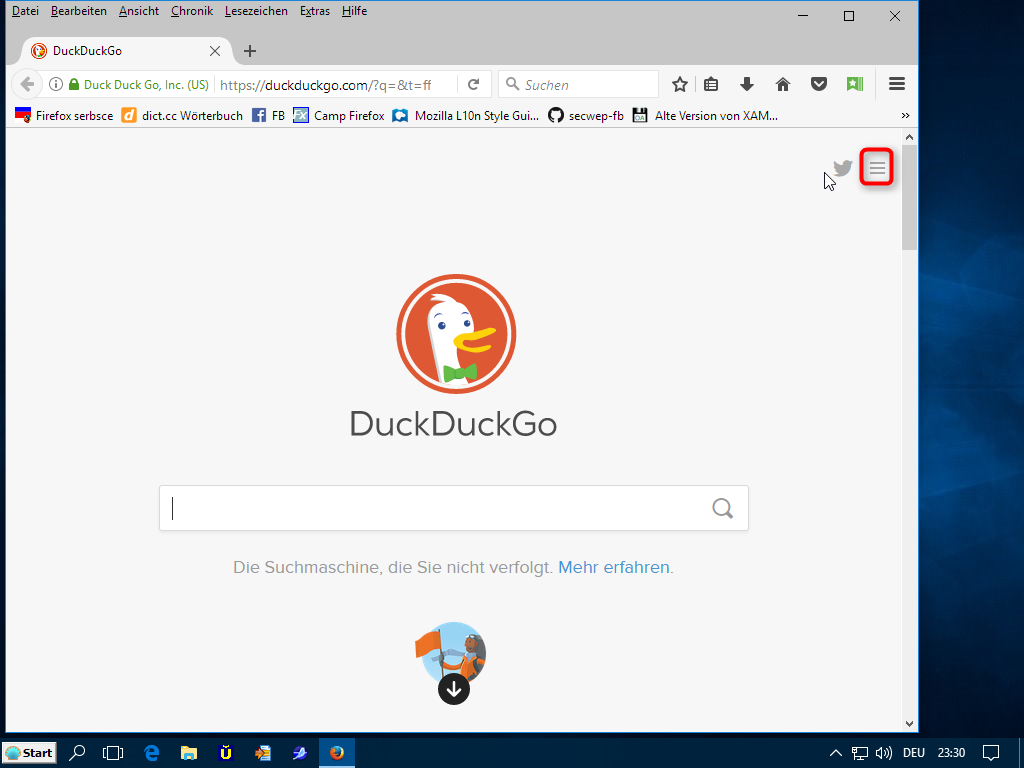The image size is (1024, 768).
Task: Click the vertical scrollbar thumb
Action: [909, 197]
